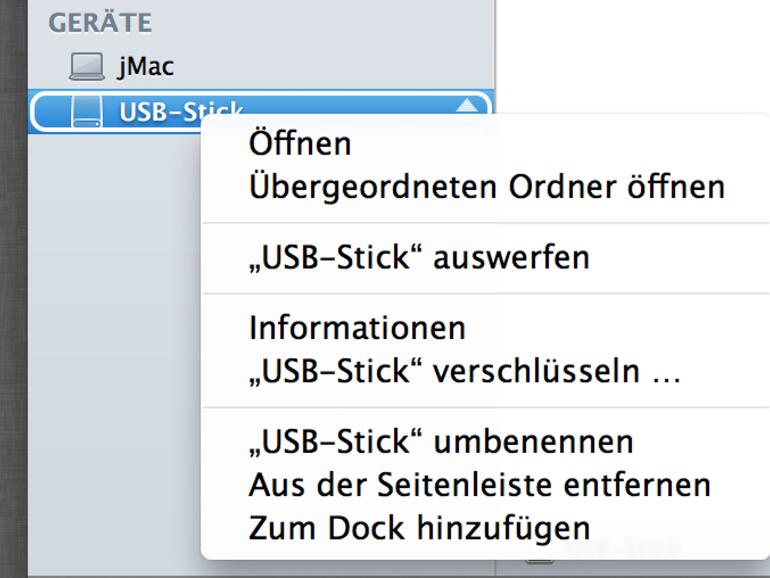770x578 pixels.
Task: Click the jMac computer icon
Action: (87, 67)
